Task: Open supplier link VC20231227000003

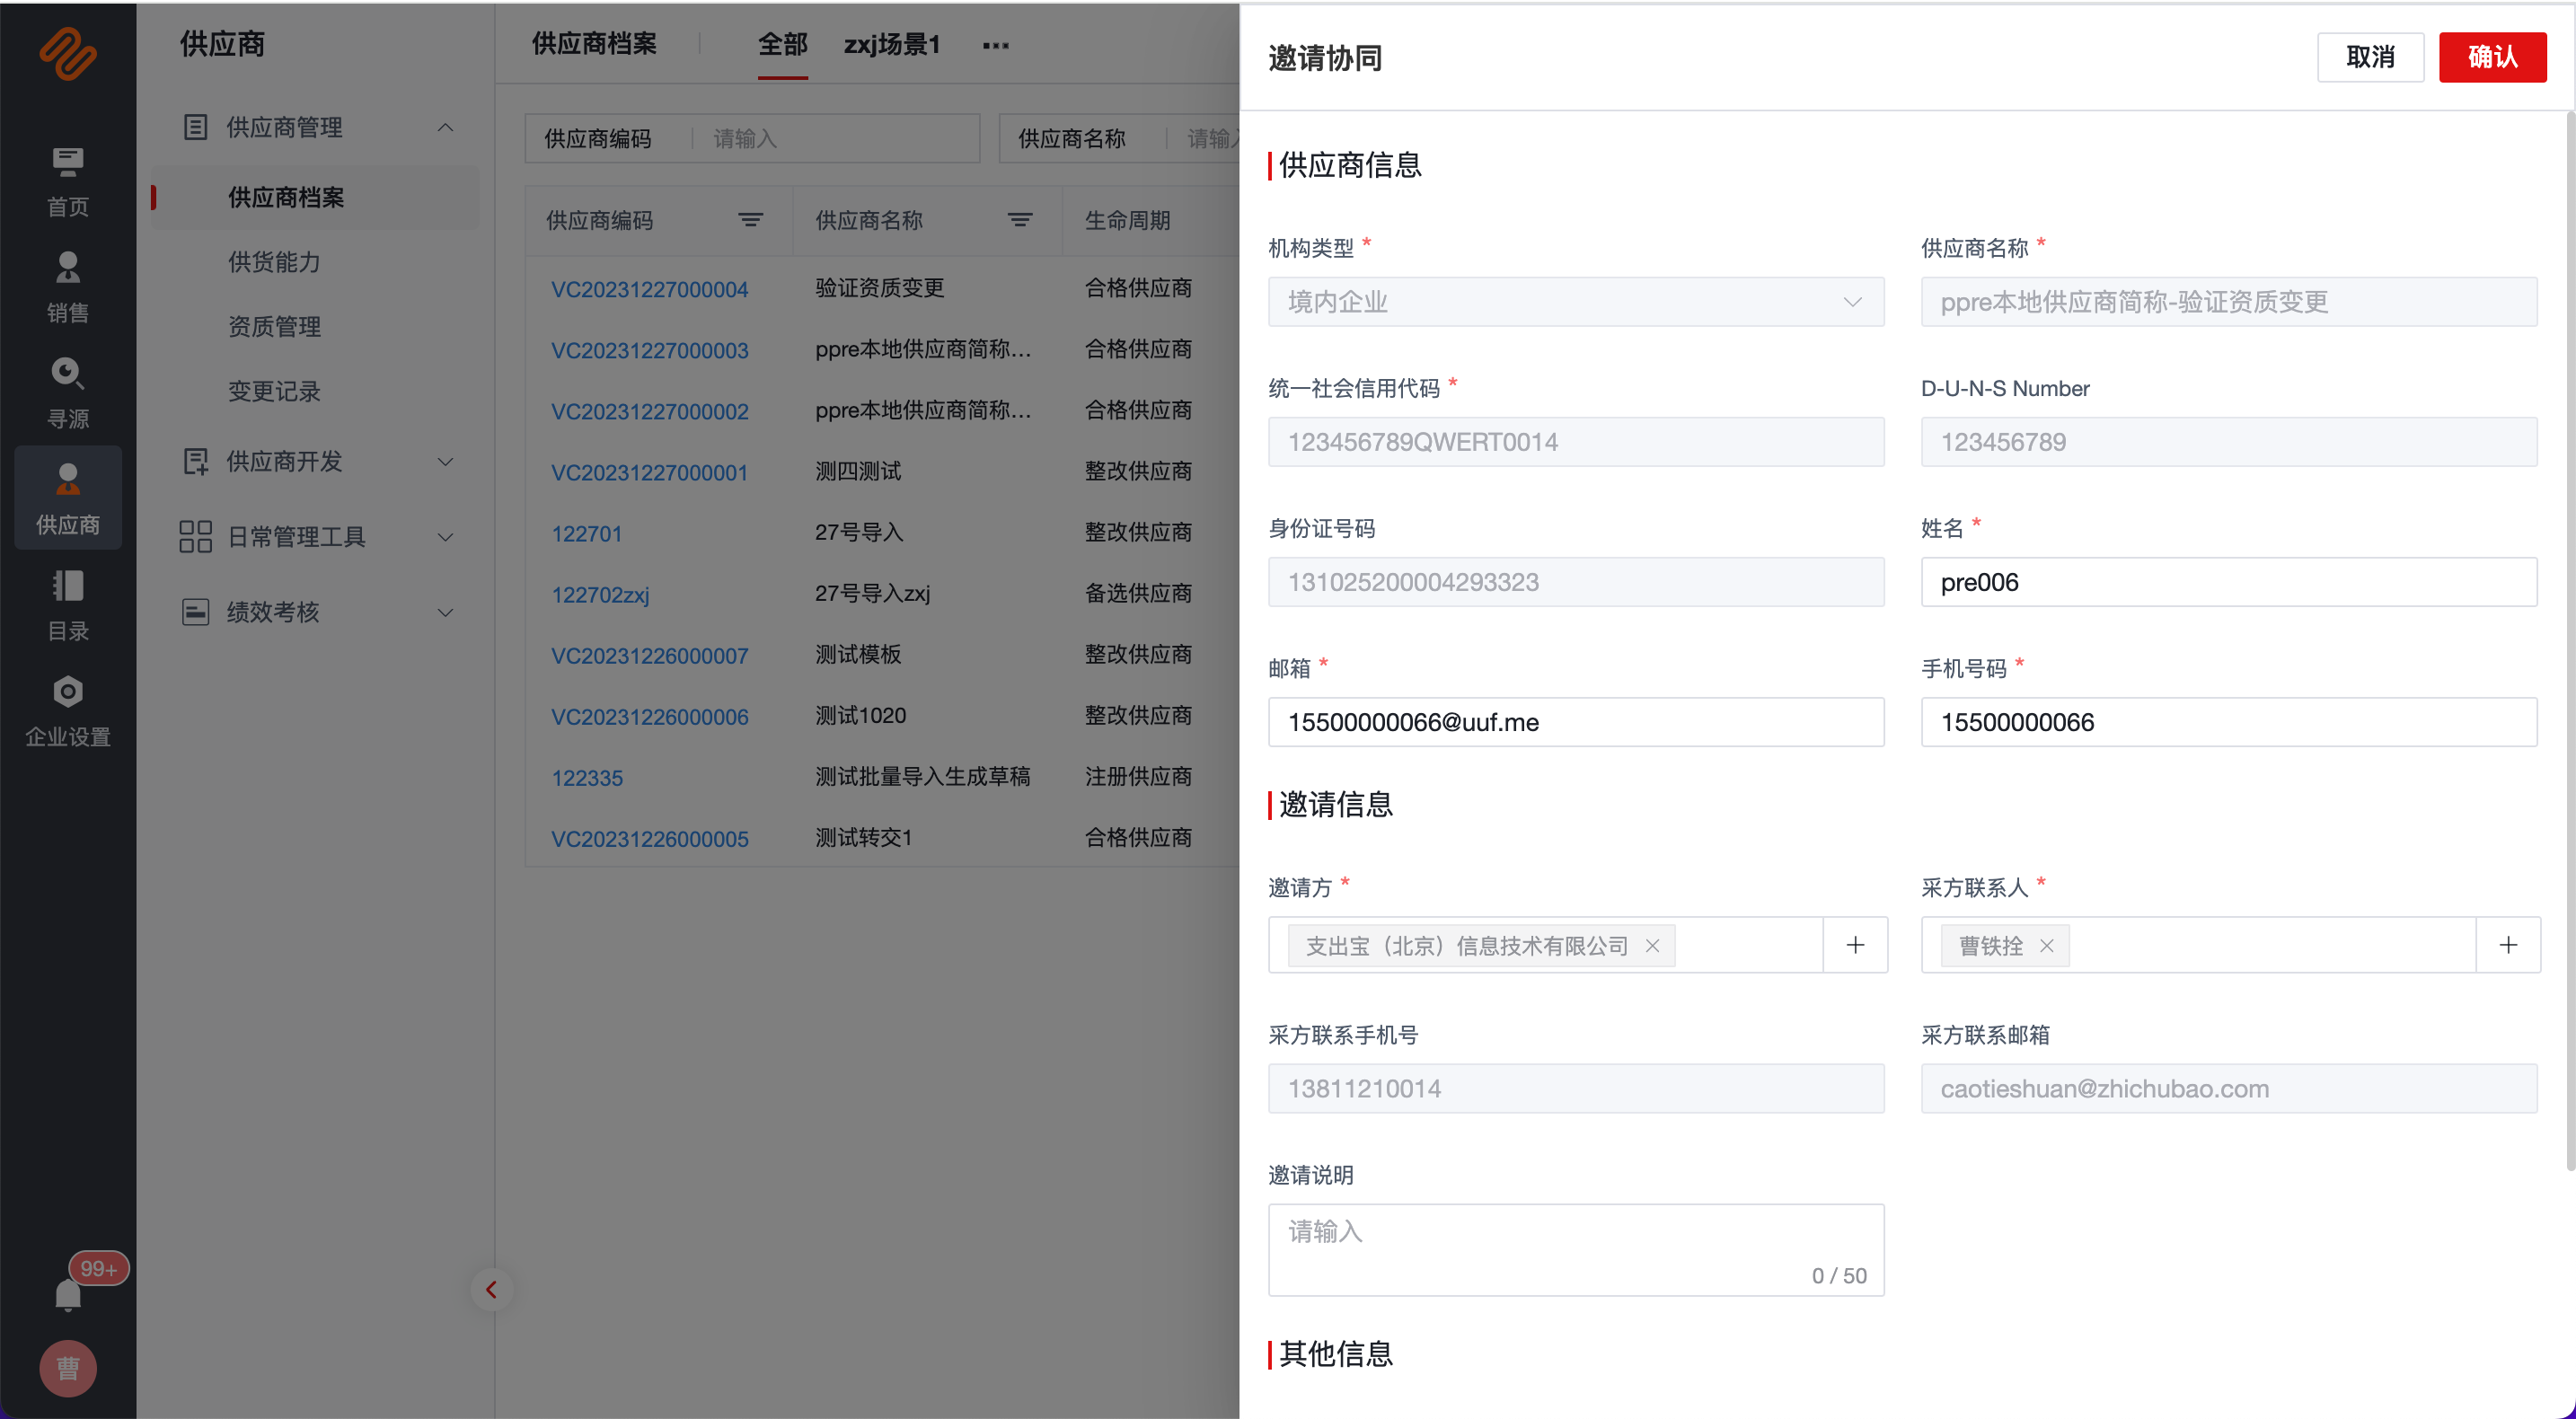Action: [650, 350]
